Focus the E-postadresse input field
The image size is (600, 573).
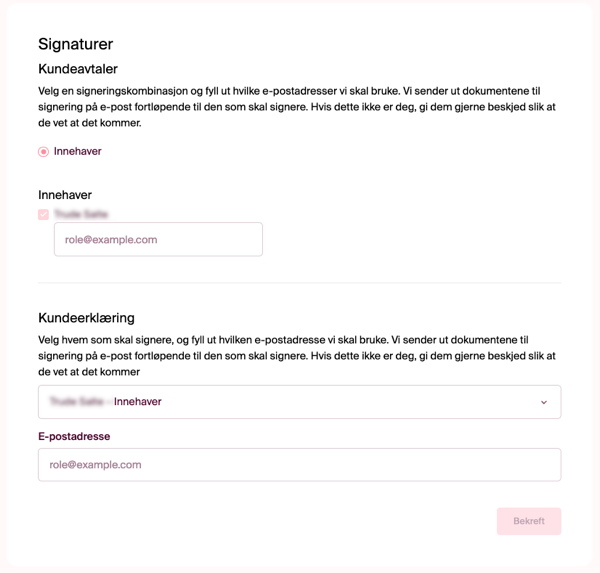pos(299,465)
